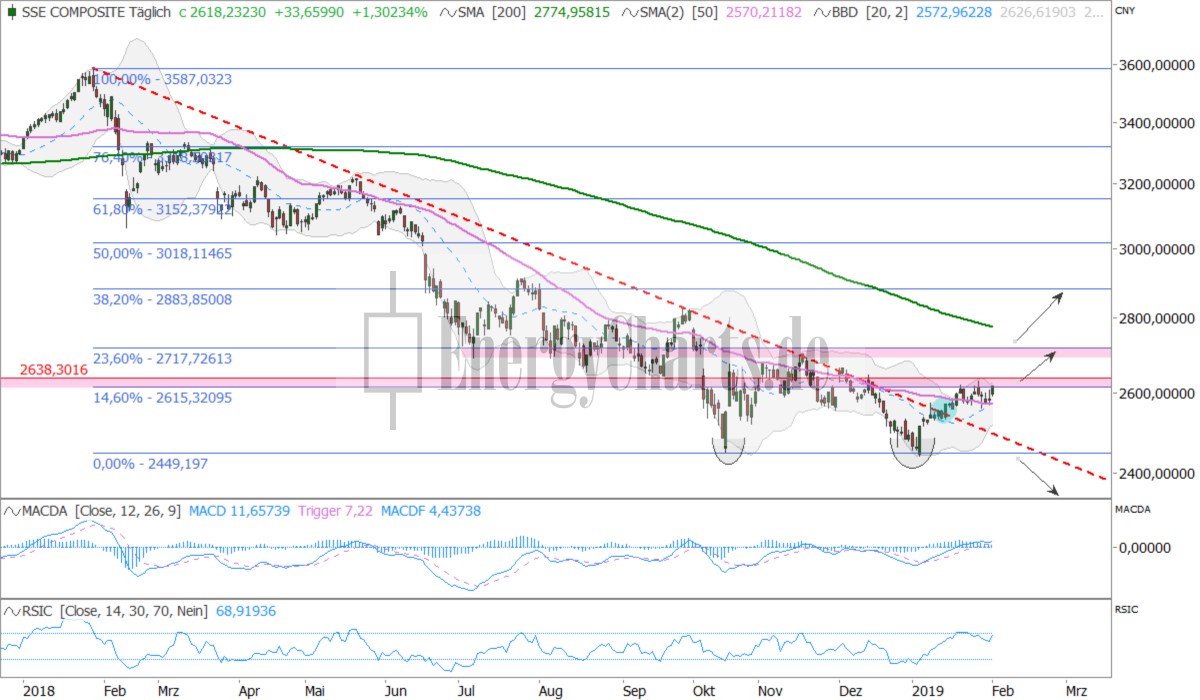
Task: Click the 2800,00000 price axis tick
Action: click(x=1157, y=318)
